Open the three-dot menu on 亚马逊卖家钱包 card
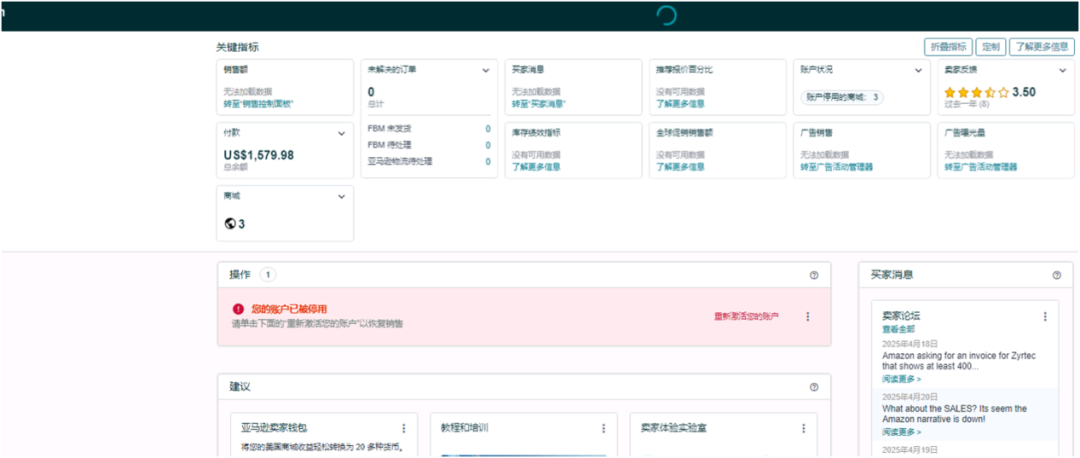The width and height of the screenshot is (1080, 458). [404, 428]
